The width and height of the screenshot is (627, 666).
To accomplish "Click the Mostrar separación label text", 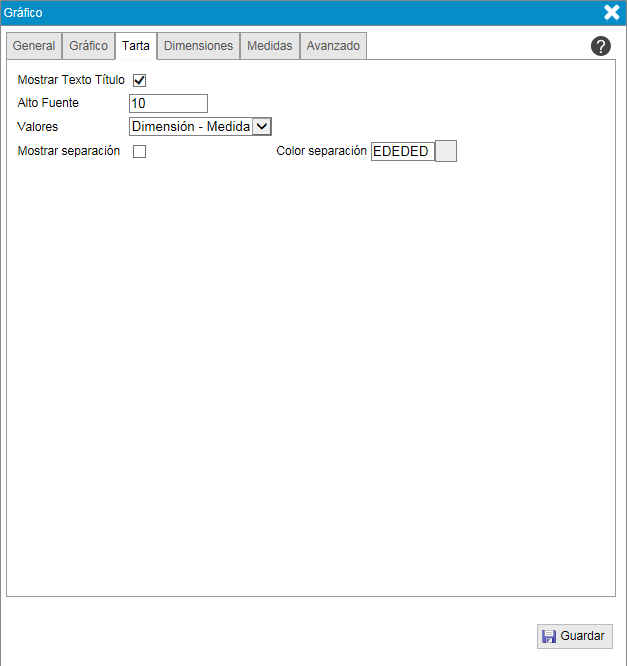I will [69, 151].
